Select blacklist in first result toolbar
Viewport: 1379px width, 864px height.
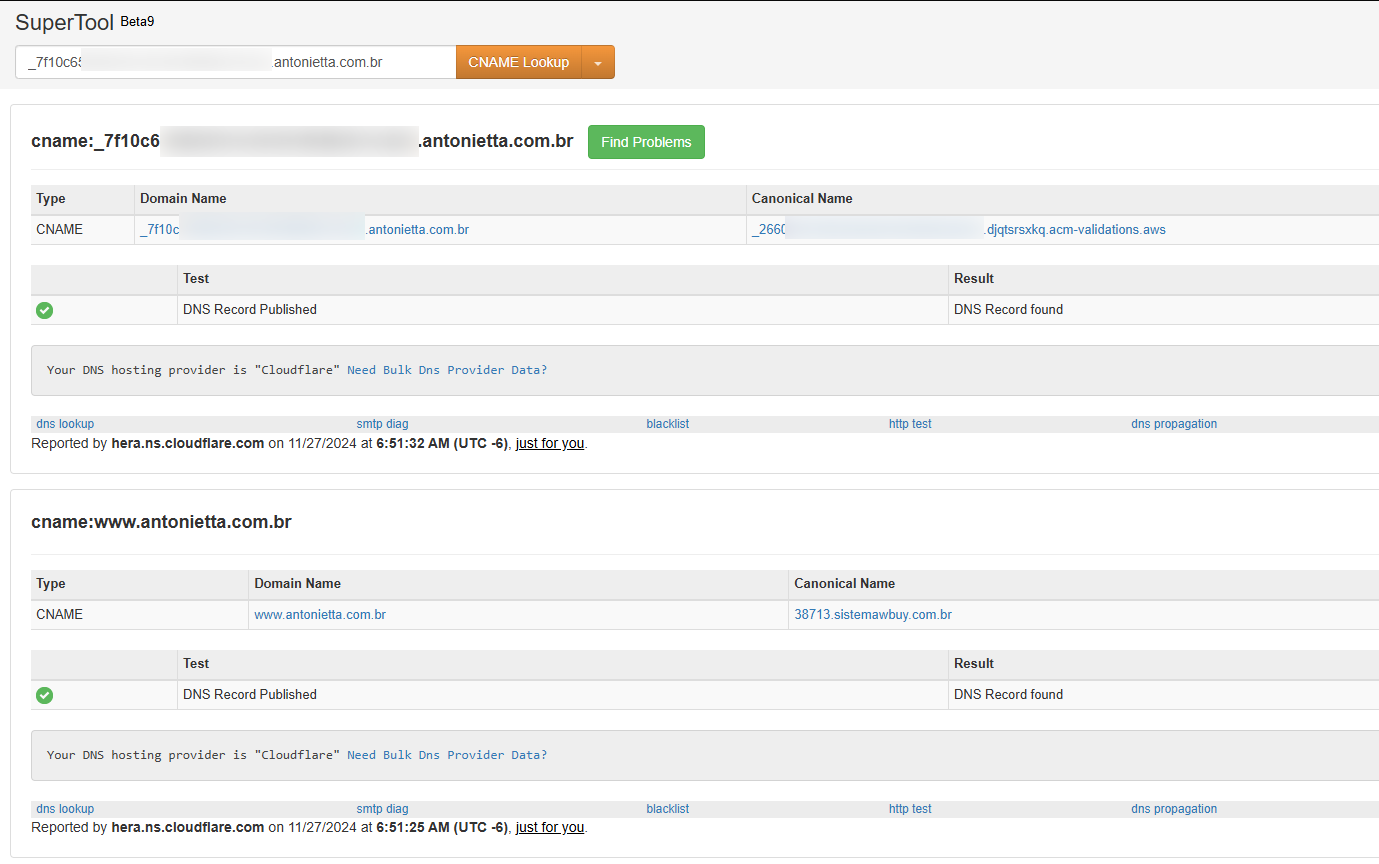pyautogui.click(x=667, y=424)
